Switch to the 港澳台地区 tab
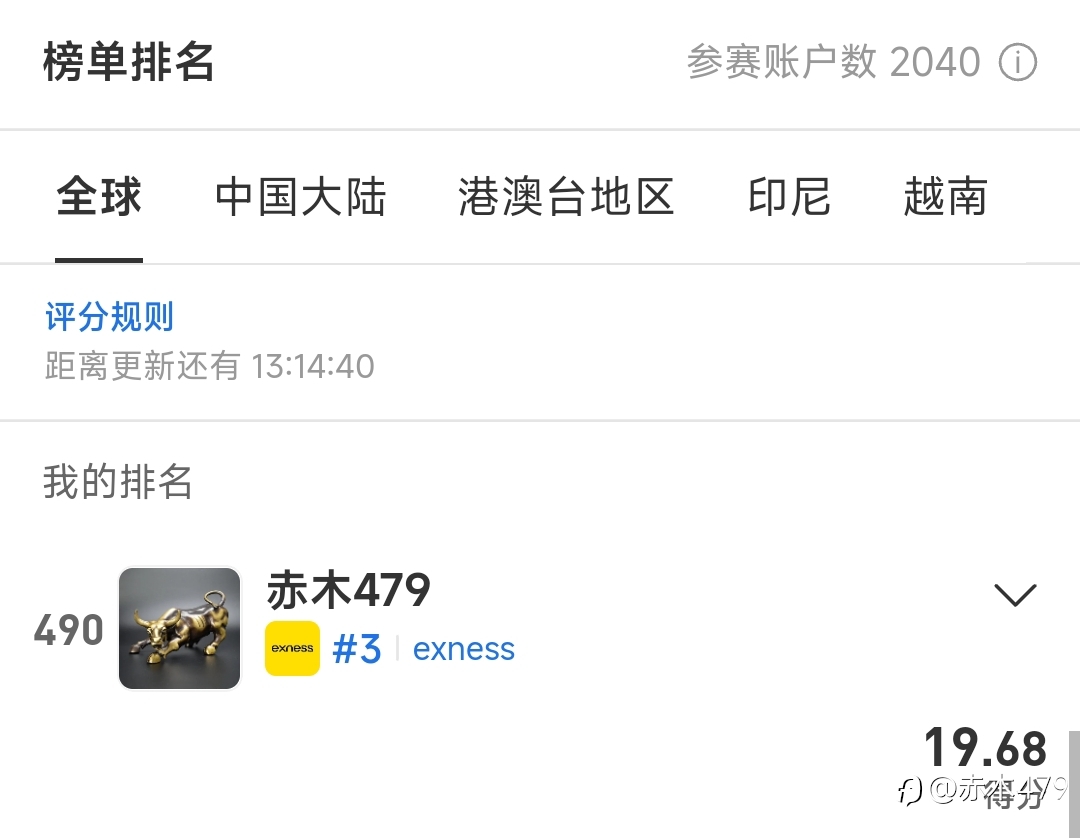Viewport: 1080px width, 838px height. point(566,197)
